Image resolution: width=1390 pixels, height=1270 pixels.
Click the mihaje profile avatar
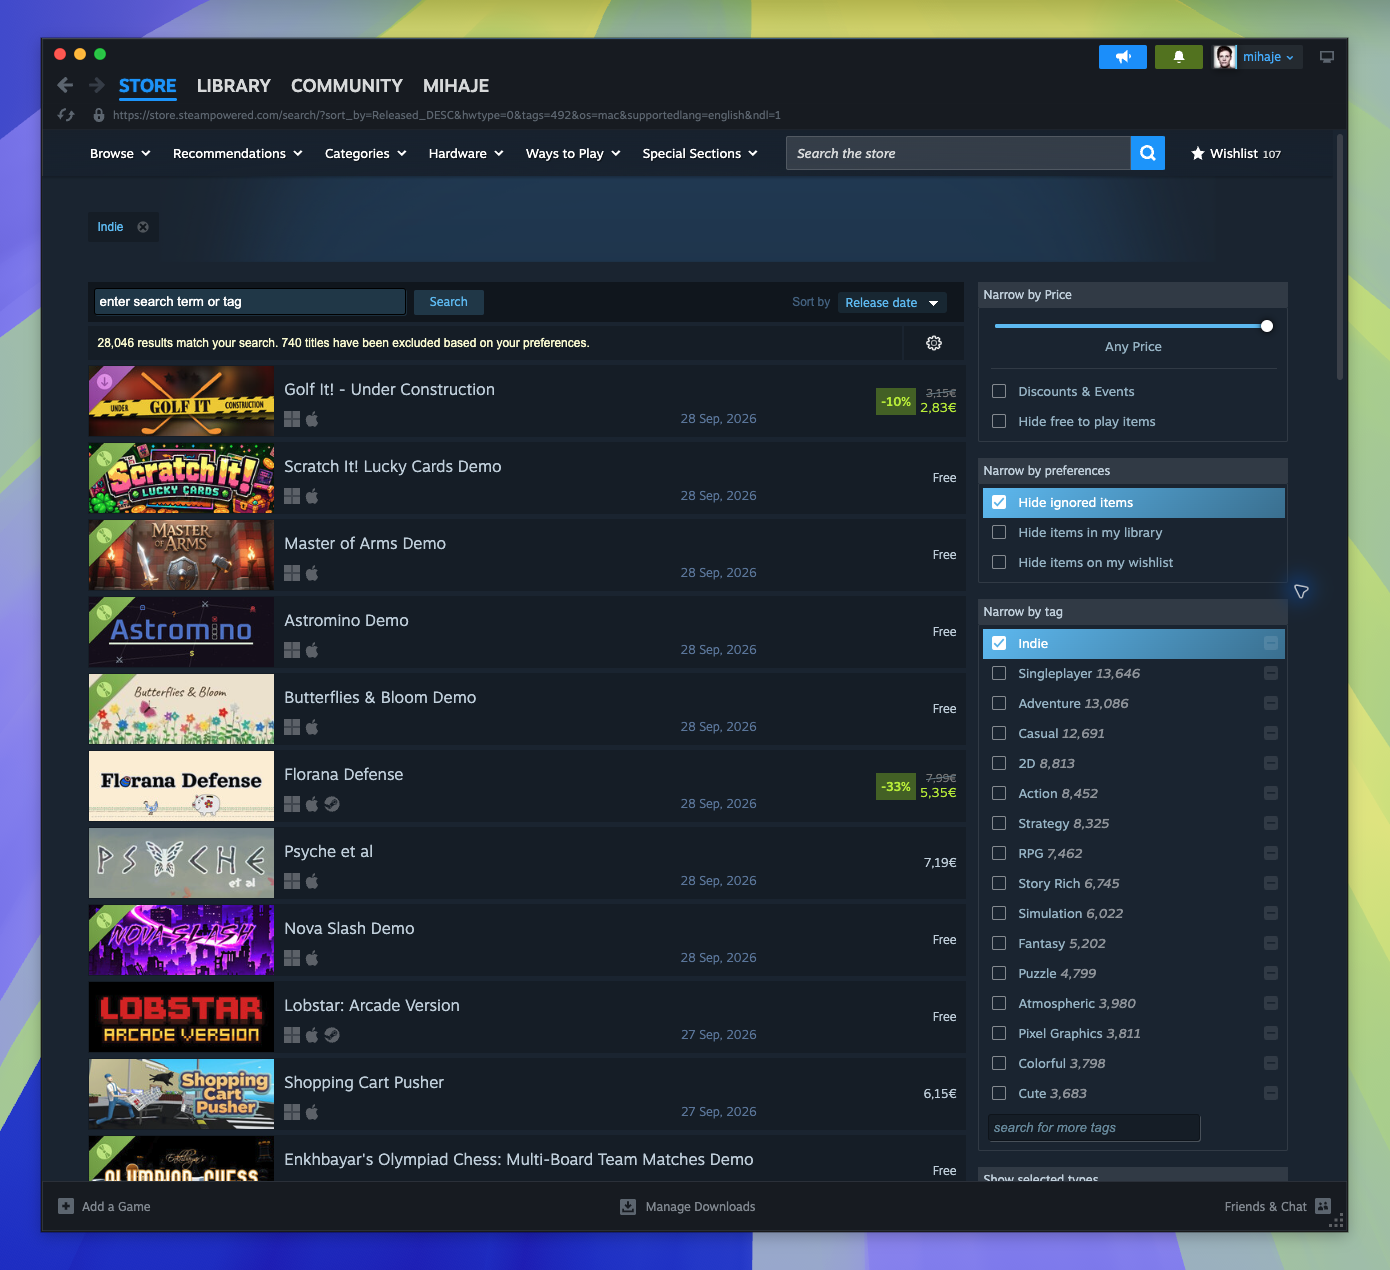point(1225,57)
